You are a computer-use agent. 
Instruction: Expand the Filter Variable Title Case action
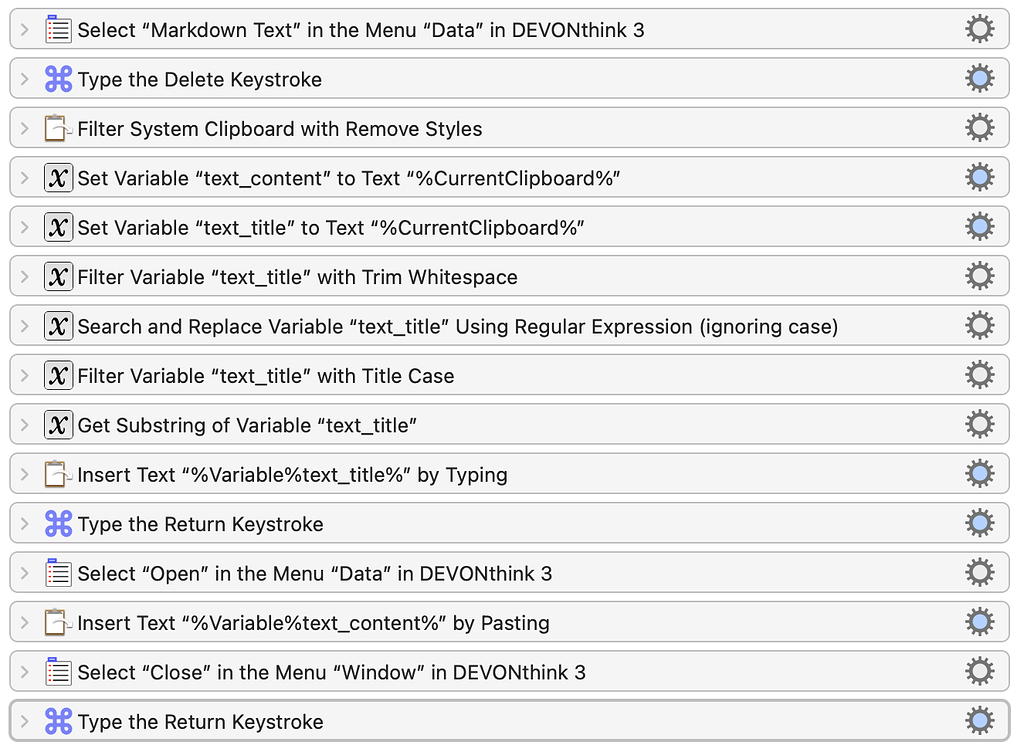(x=24, y=375)
